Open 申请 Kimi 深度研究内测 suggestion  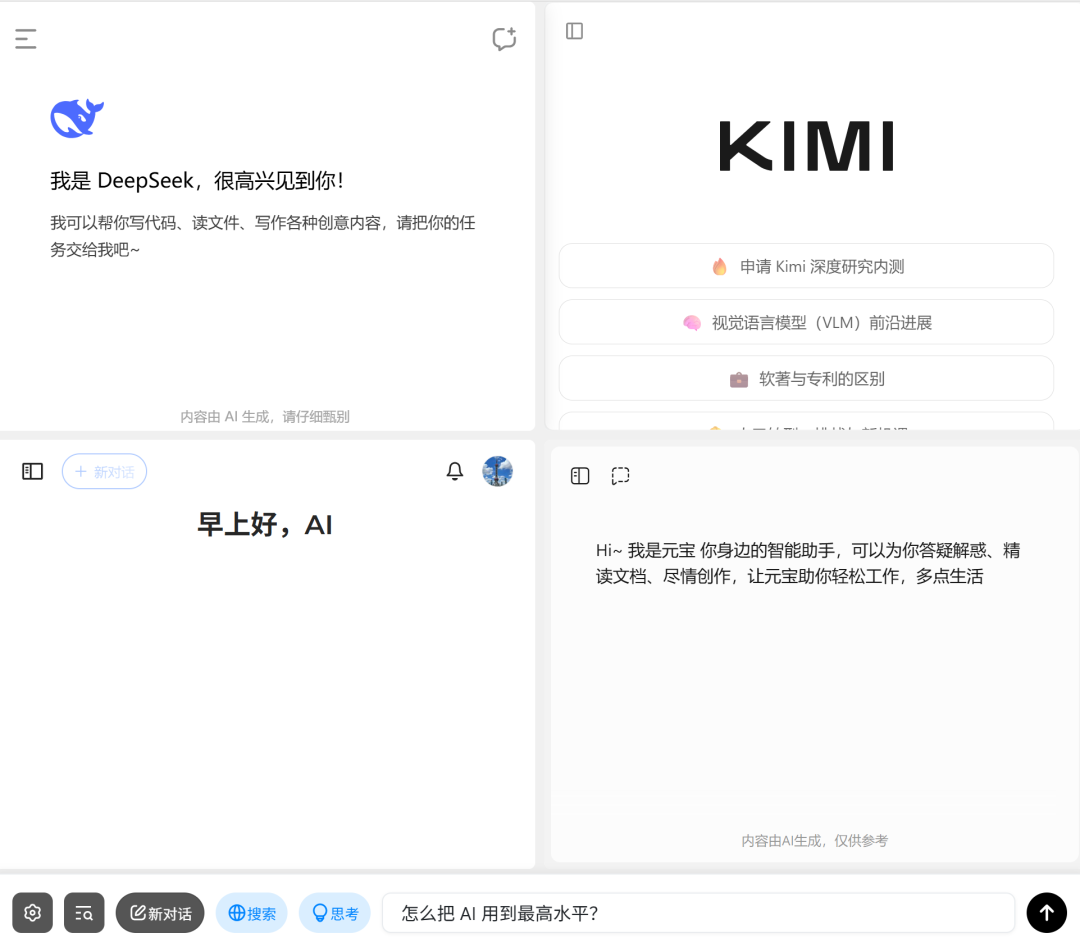(806, 266)
